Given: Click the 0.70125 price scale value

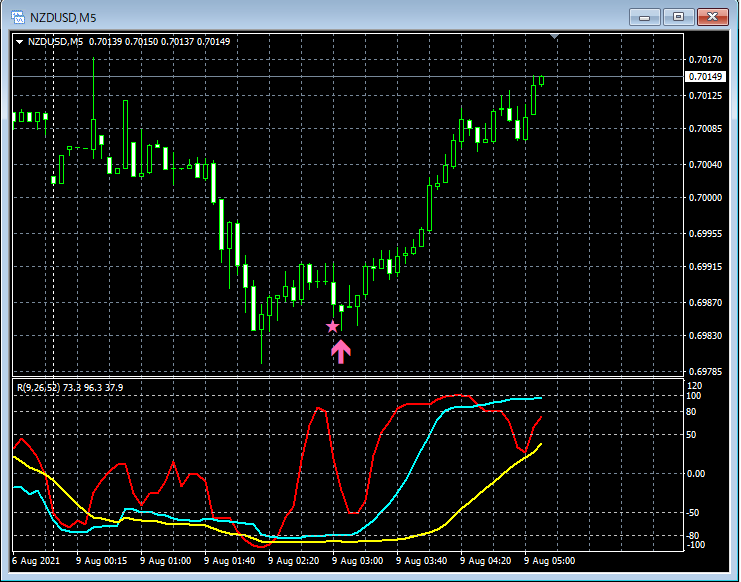Looking at the screenshot, I should point(706,95).
